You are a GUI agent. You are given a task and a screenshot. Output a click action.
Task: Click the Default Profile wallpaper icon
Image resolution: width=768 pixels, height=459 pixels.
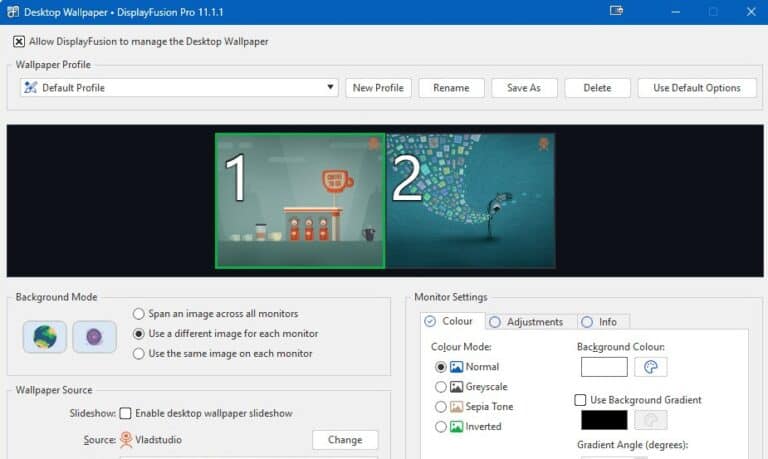click(31, 88)
